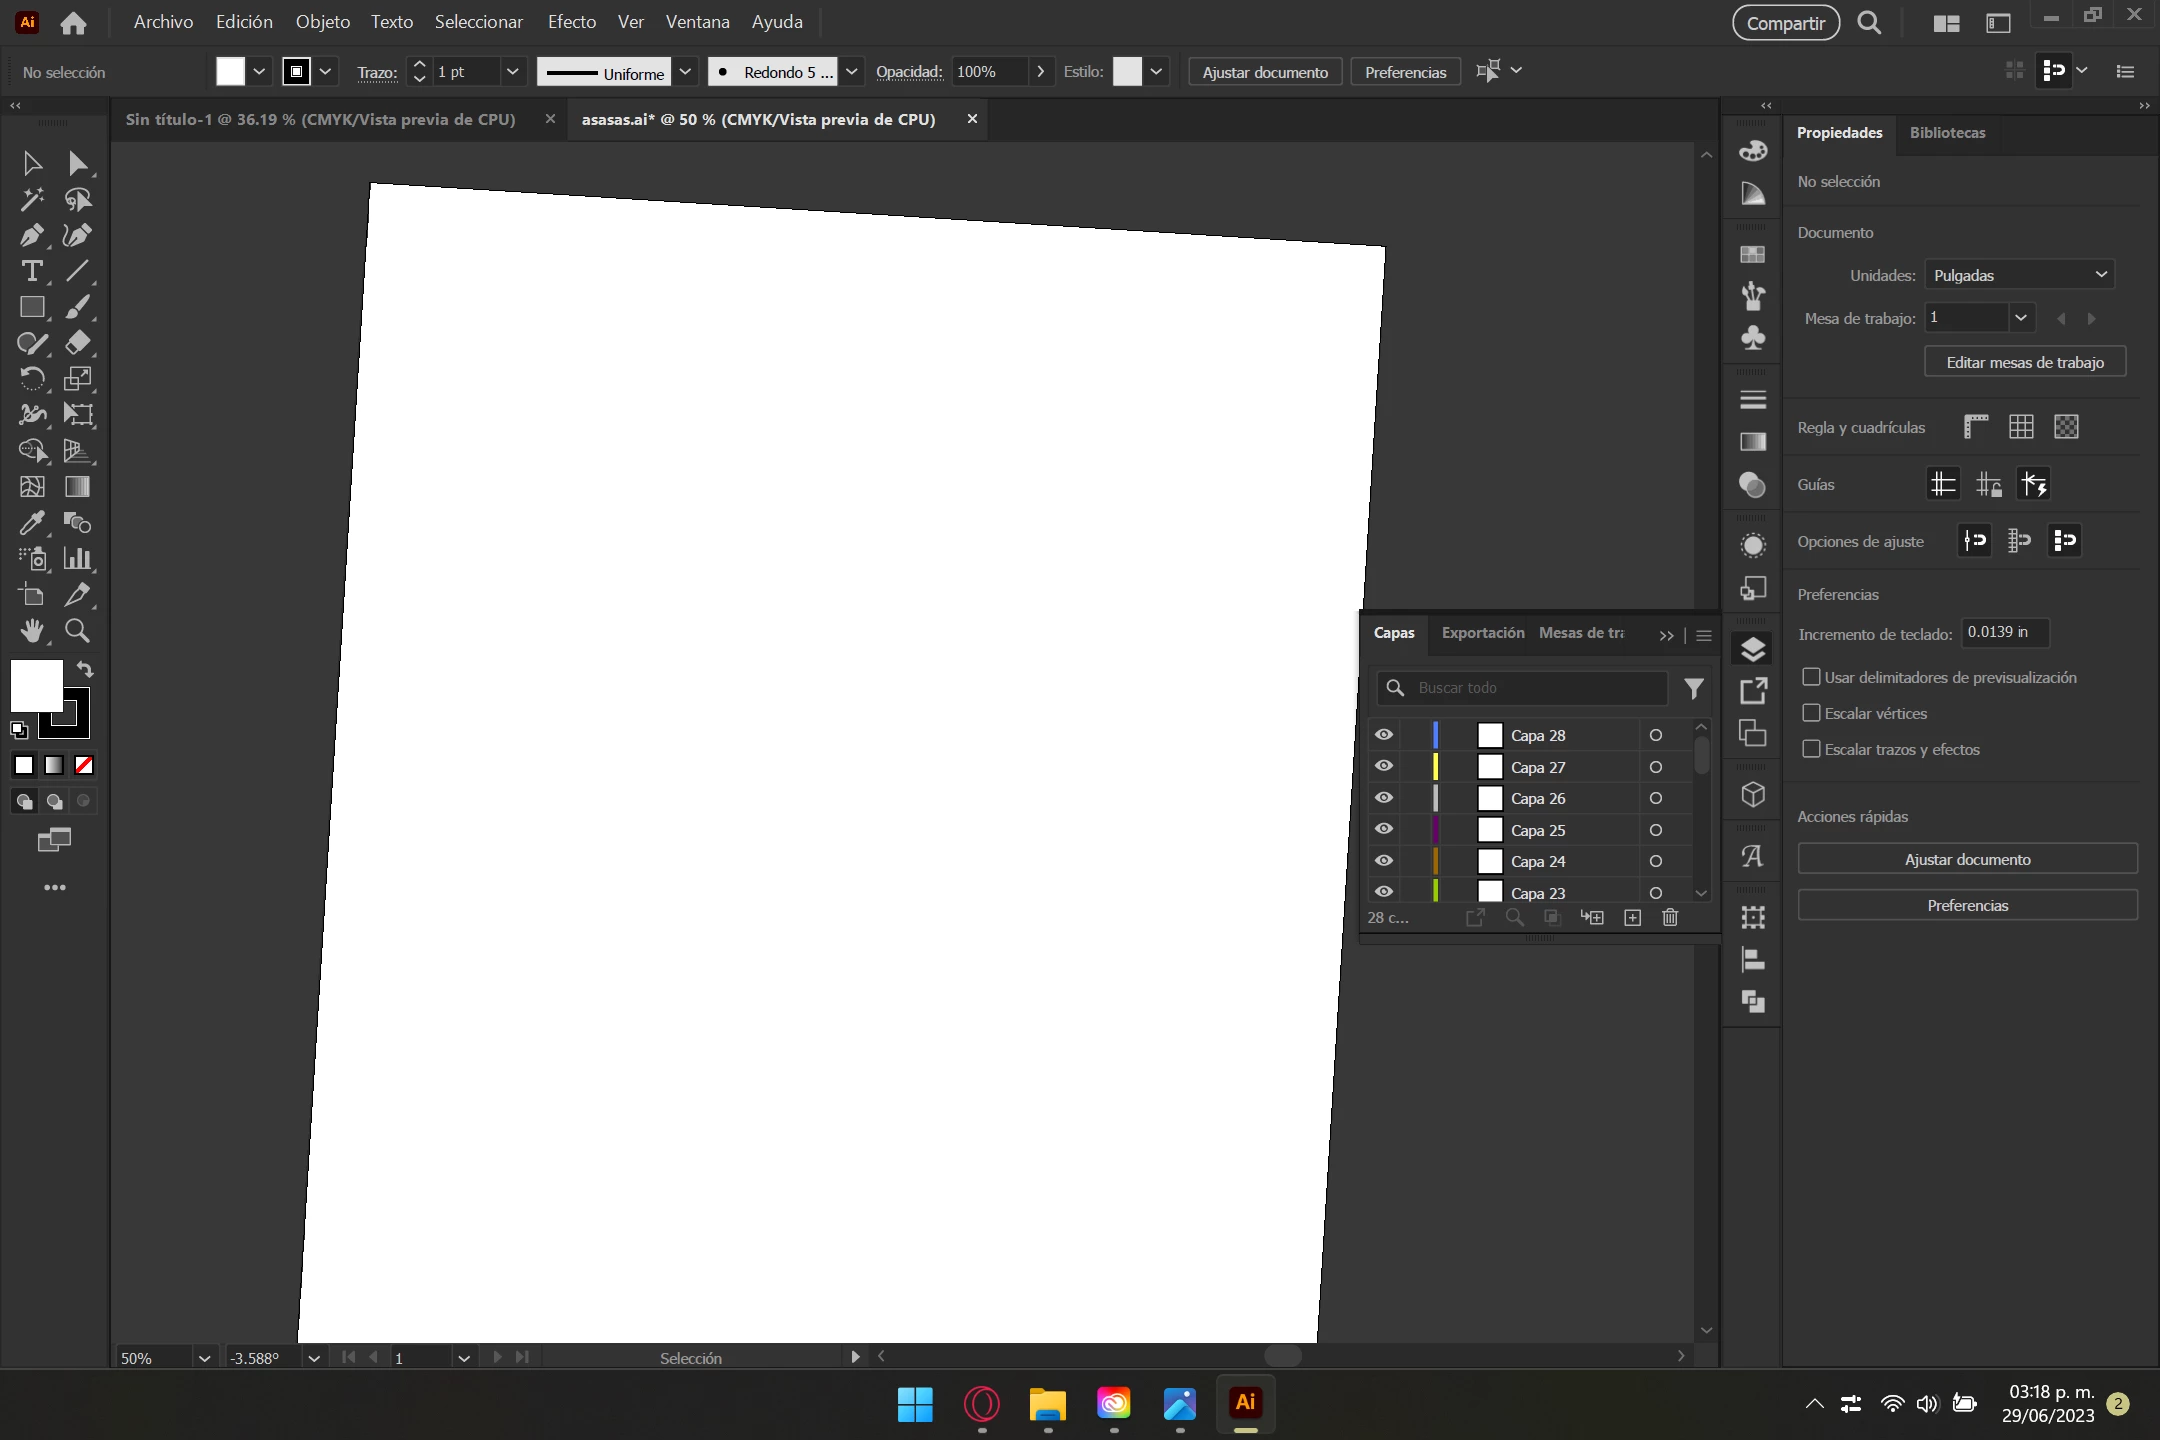
Task: Select the Eyedropper tool
Action: (x=31, y=522)
